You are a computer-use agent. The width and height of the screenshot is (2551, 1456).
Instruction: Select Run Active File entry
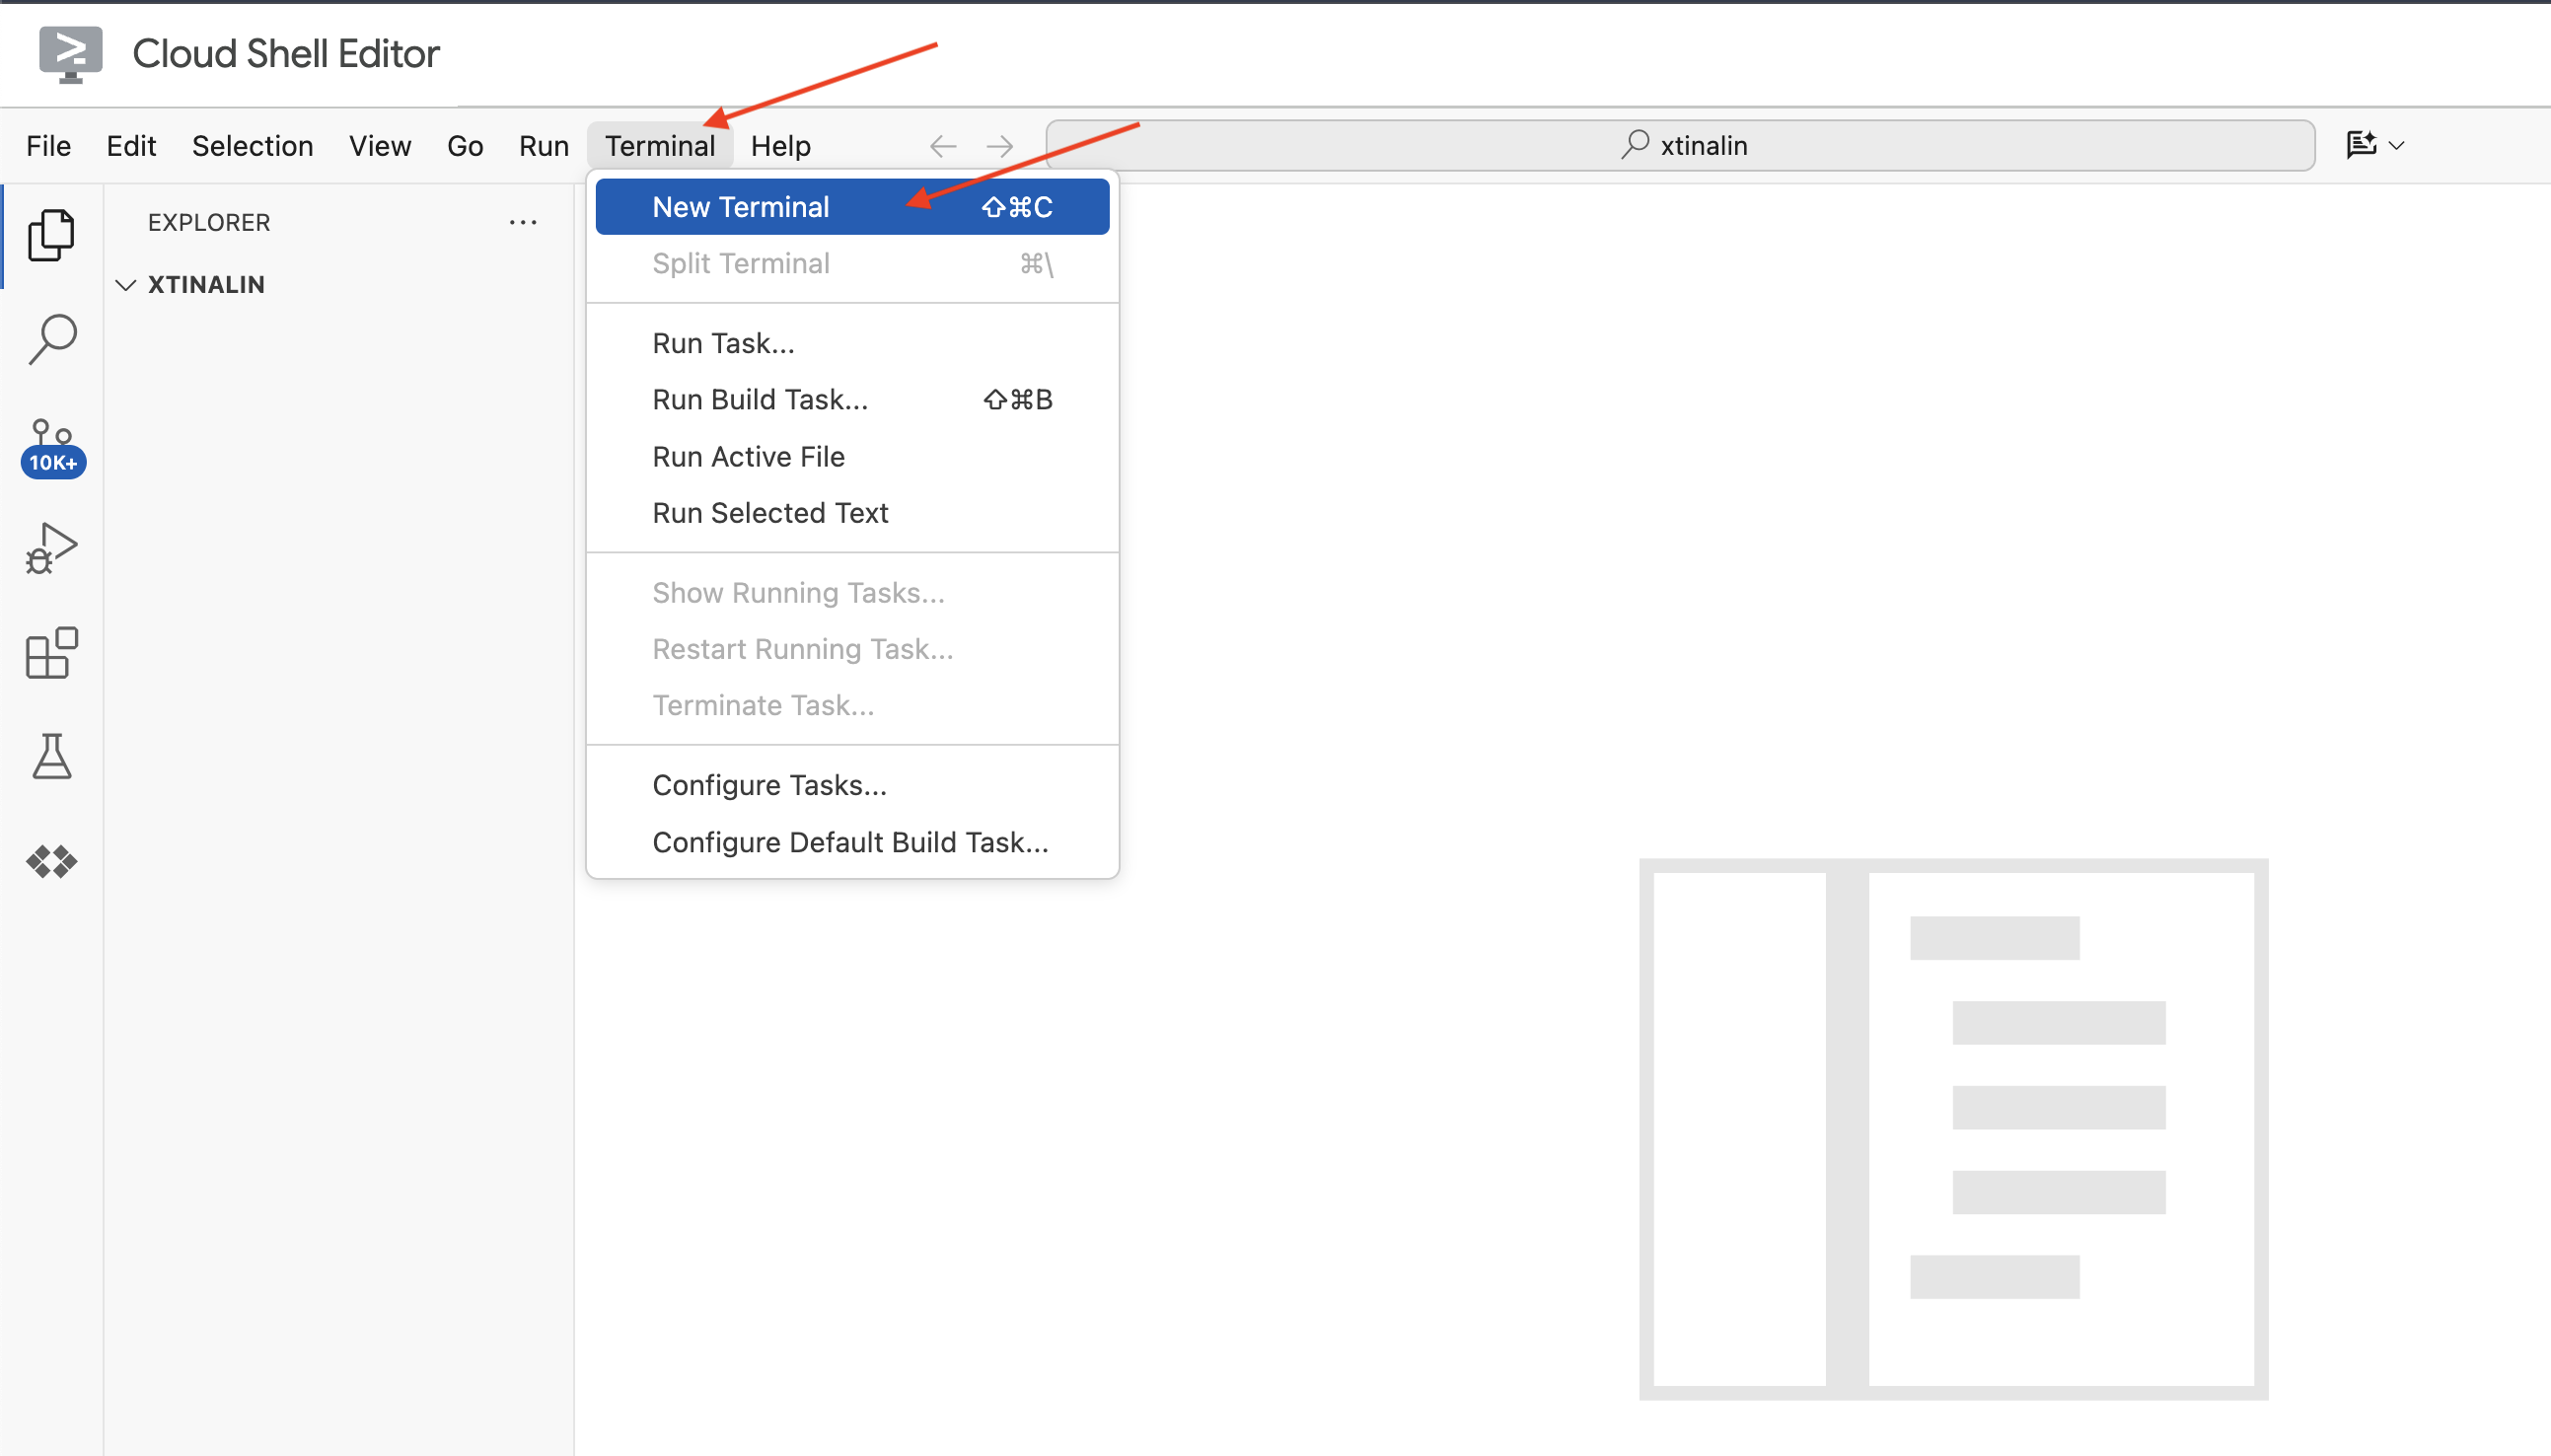point(748,457)
